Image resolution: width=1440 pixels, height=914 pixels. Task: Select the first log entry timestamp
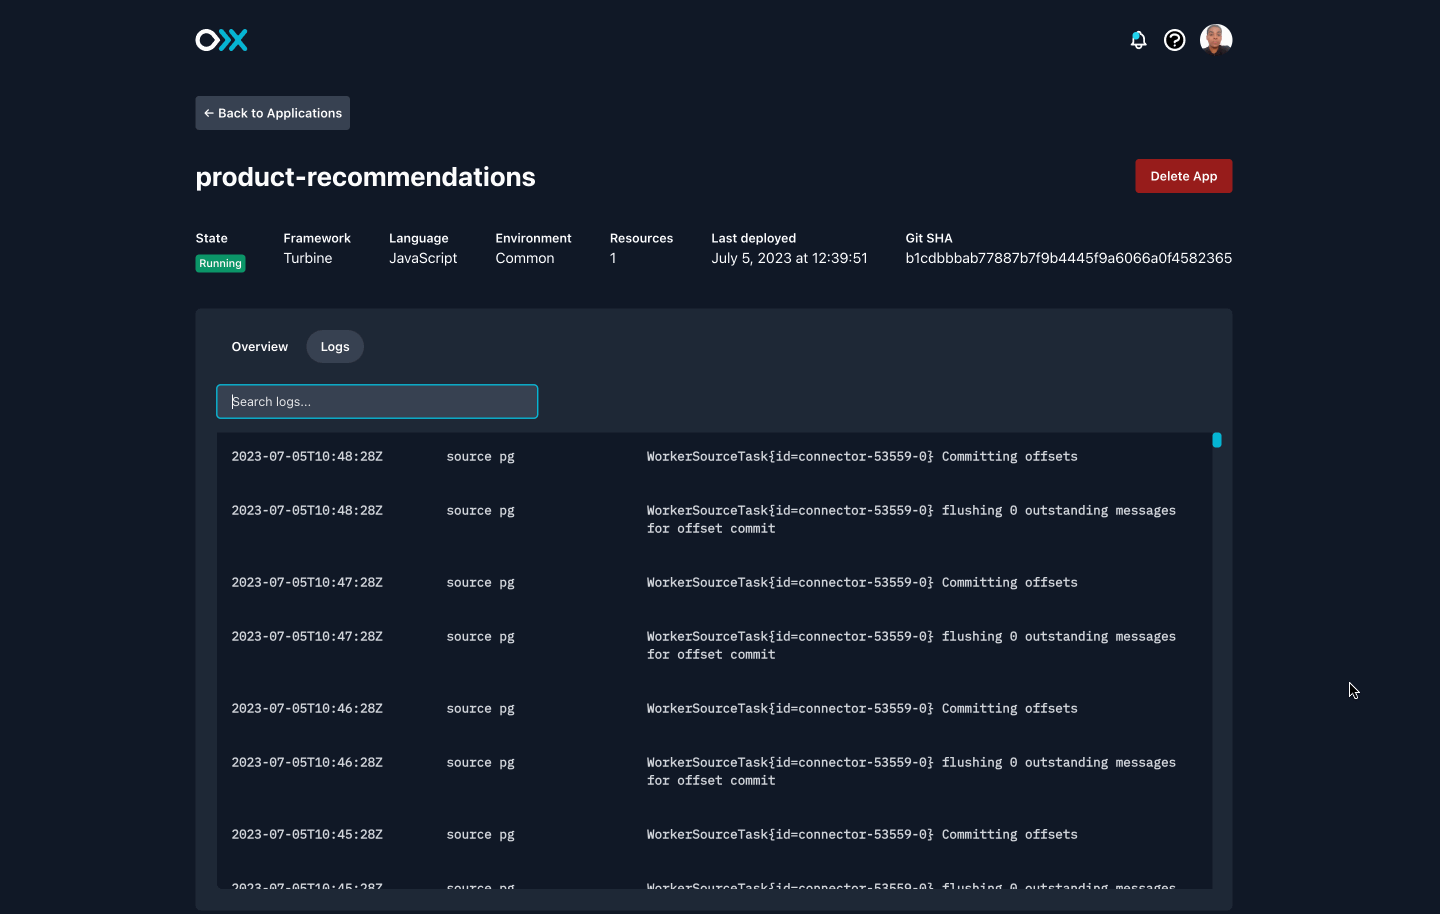[306, 456]
